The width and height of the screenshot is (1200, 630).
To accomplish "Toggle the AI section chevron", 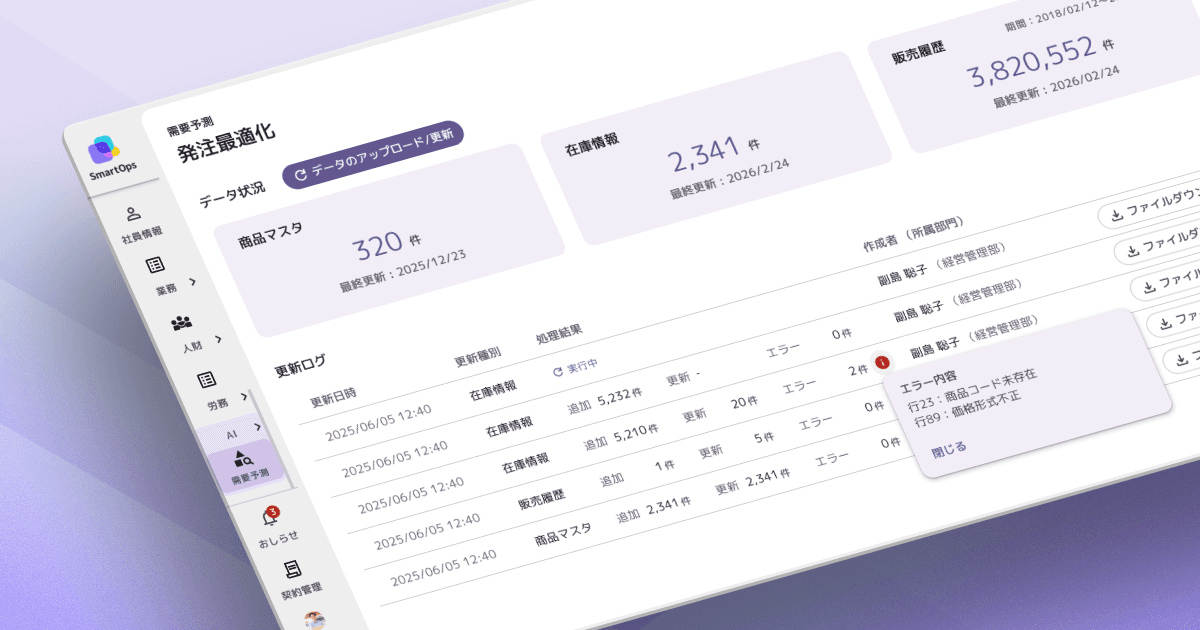I will coord(259,427).
